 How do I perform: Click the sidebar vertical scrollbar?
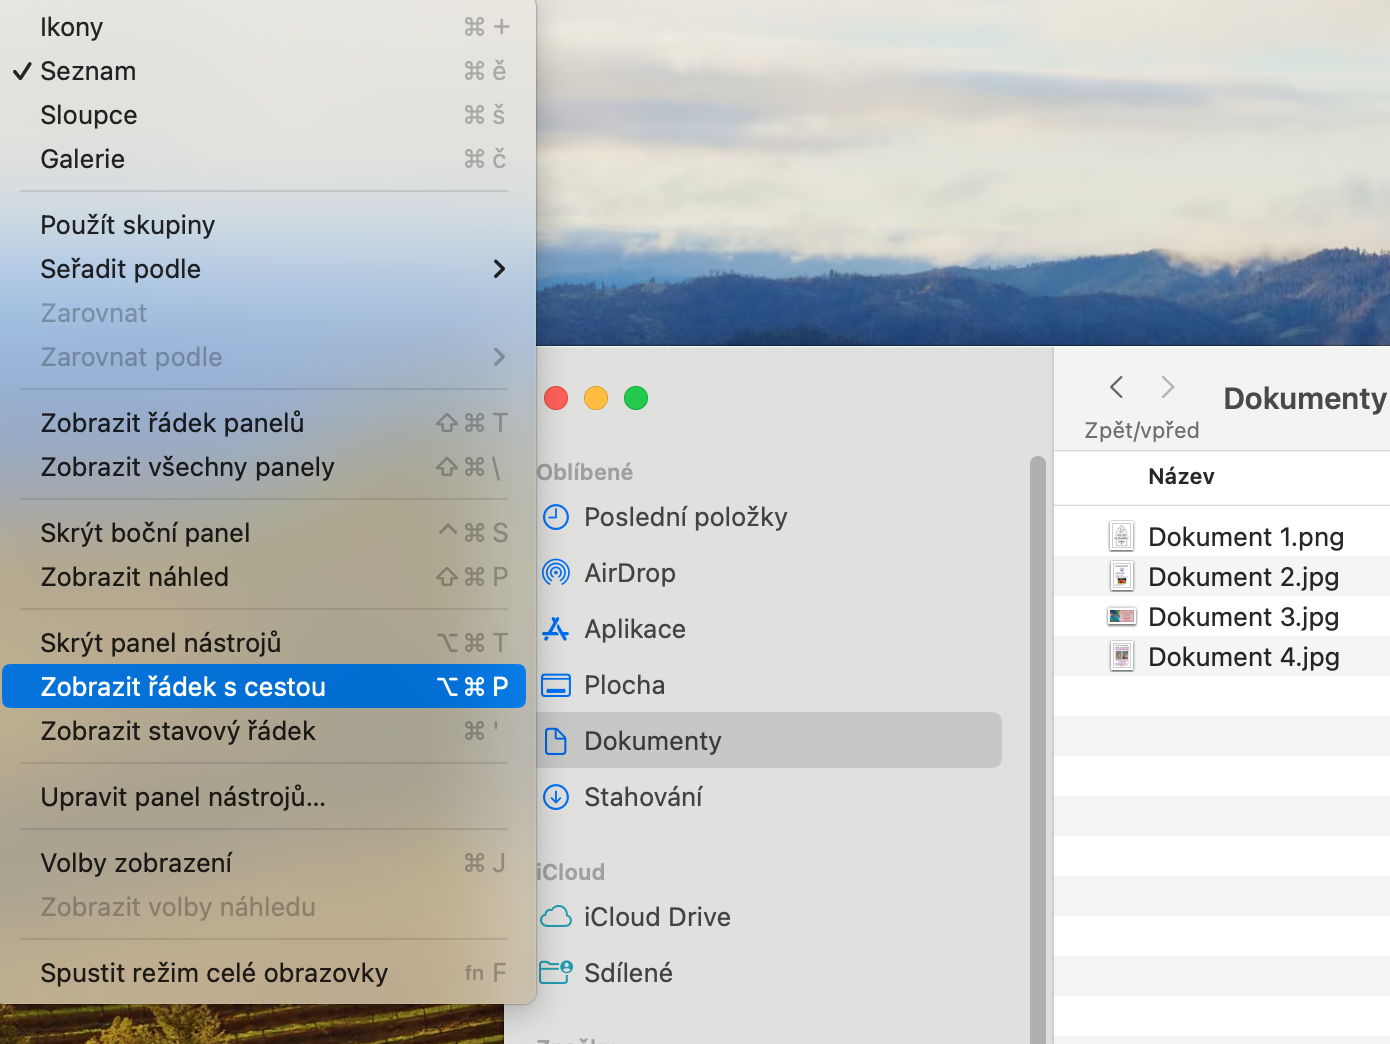point(1038,750)
